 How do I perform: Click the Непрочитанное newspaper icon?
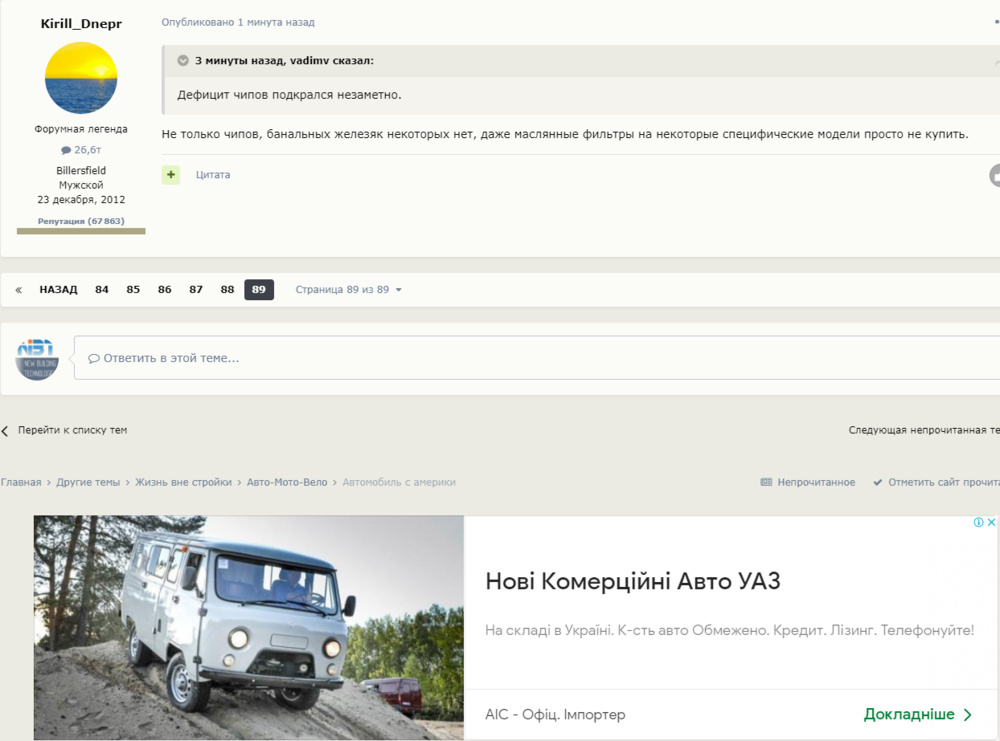coord(767,482)
